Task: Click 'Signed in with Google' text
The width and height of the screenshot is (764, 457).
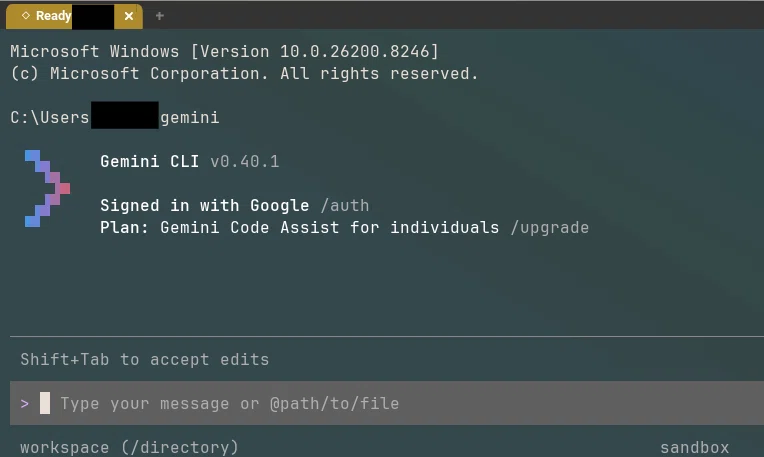Action: pos(205,206)
